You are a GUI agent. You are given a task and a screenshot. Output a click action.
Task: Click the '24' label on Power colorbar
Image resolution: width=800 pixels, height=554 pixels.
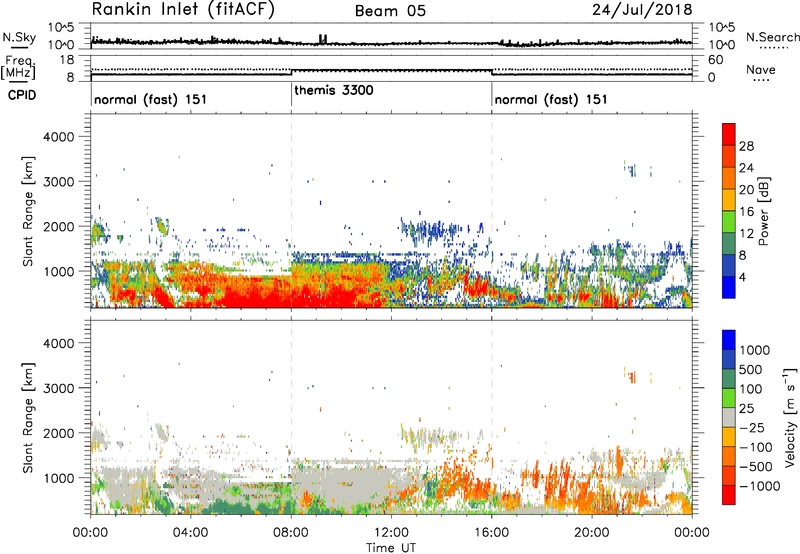(x=746, y=168)
